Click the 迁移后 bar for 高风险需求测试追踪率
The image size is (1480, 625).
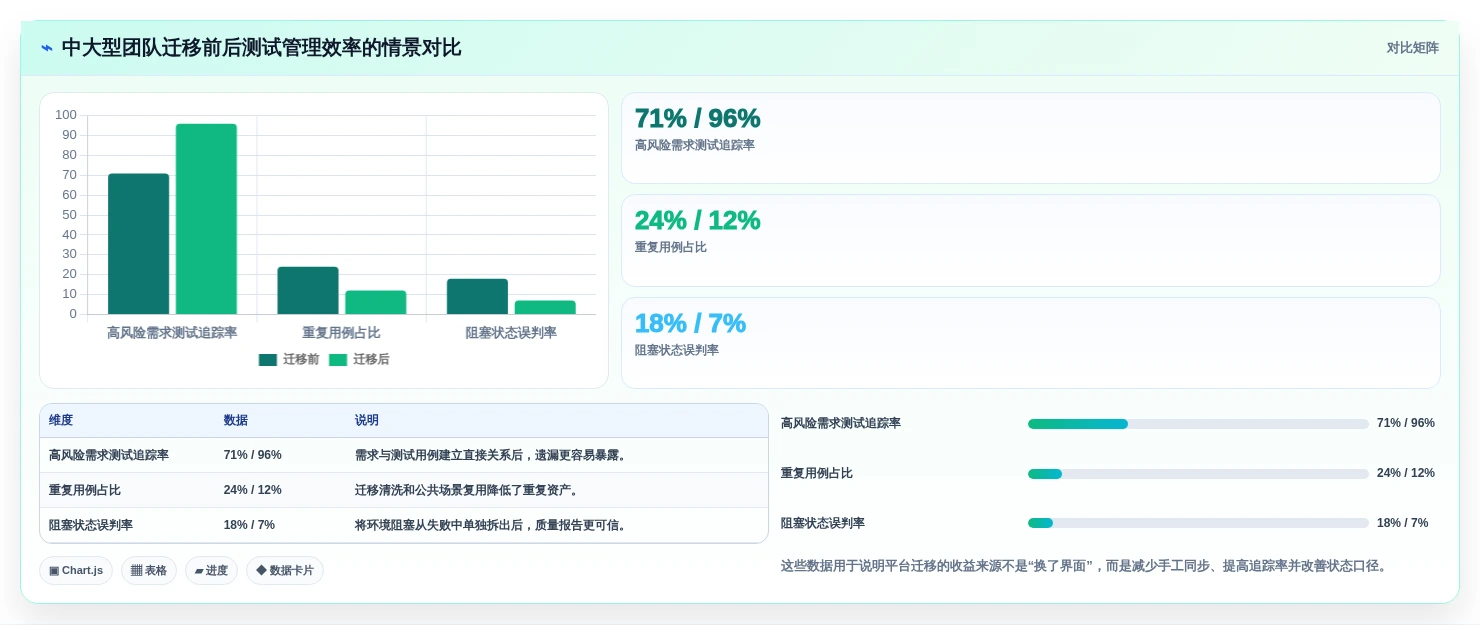tap(206, 219)
